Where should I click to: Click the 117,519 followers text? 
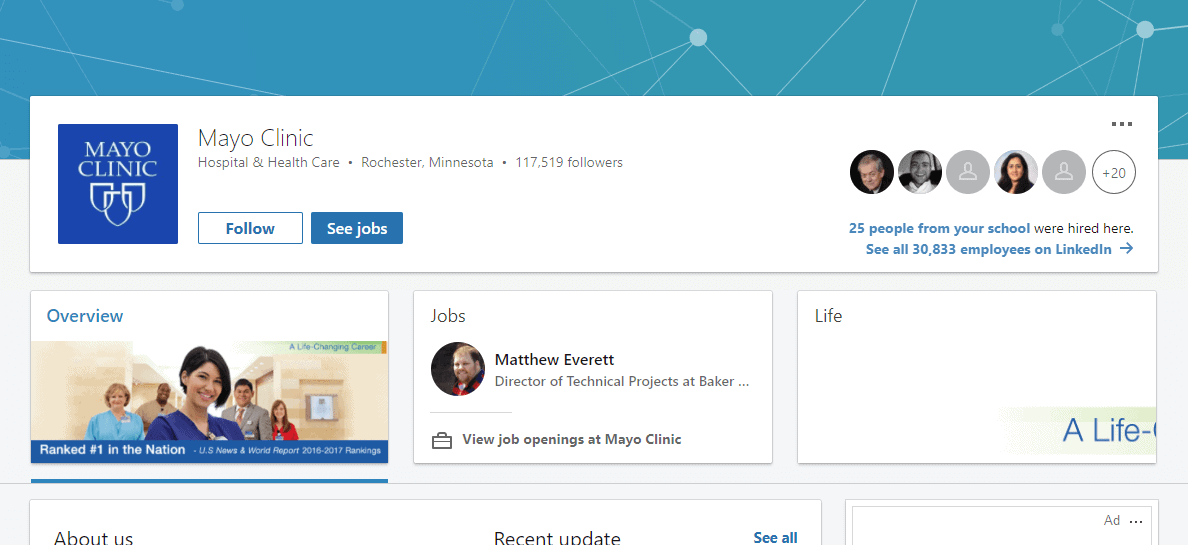tap(569, 162)
